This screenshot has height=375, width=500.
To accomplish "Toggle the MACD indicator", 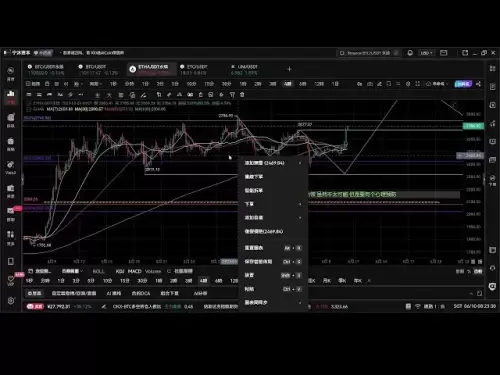I will [x=135, y=271].
